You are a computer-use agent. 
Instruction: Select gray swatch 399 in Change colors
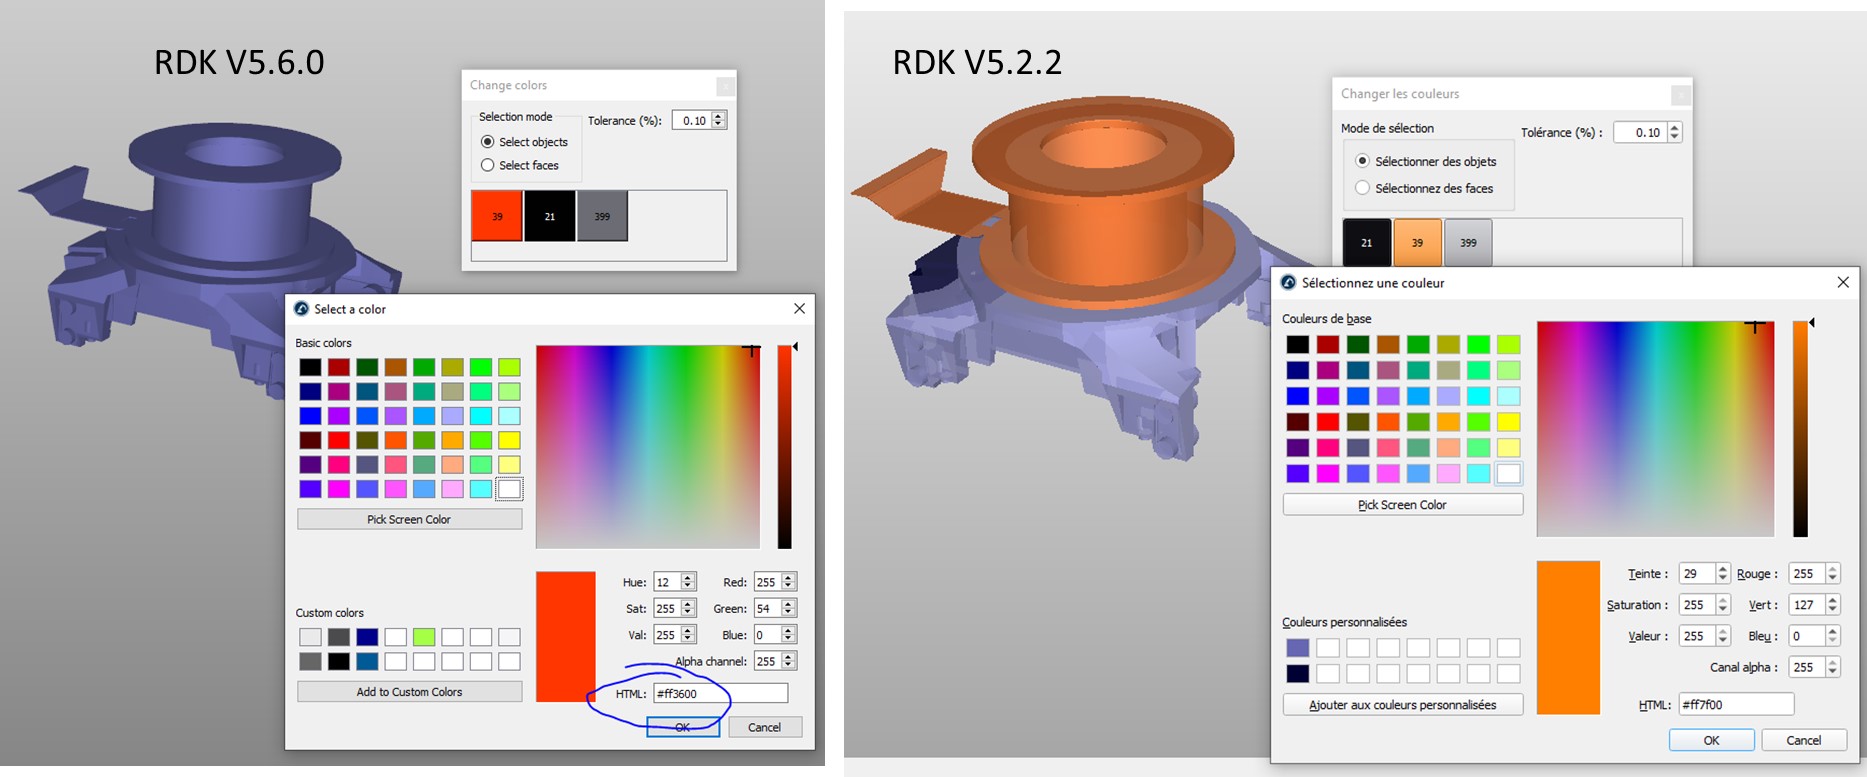click(x=602, y=216)
